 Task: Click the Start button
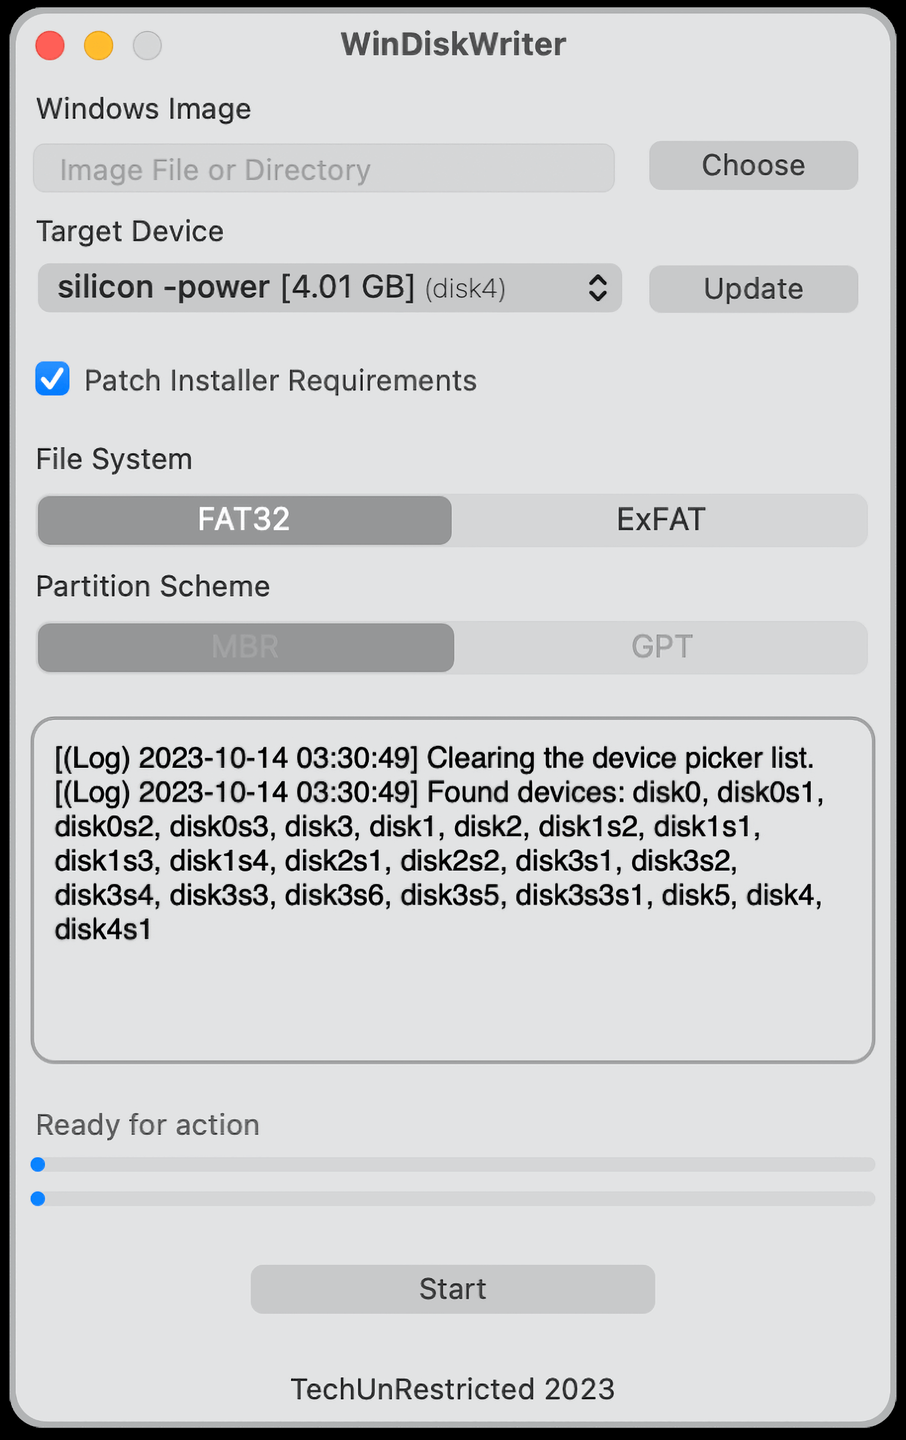452,1289
